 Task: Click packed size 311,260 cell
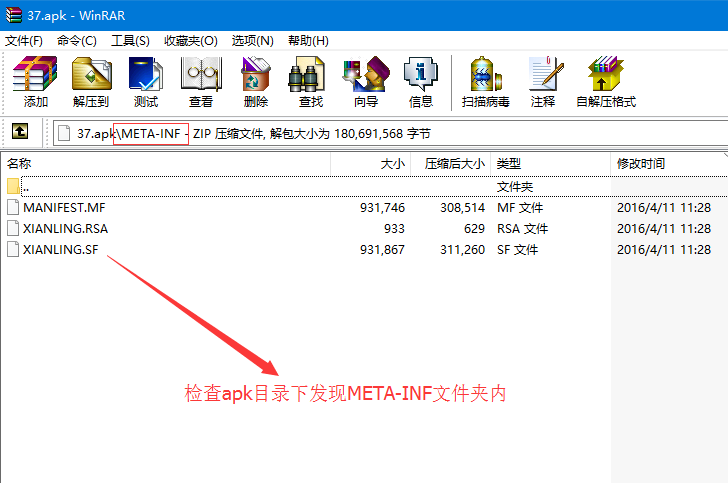pyautogui.click(x=462, y=249)
